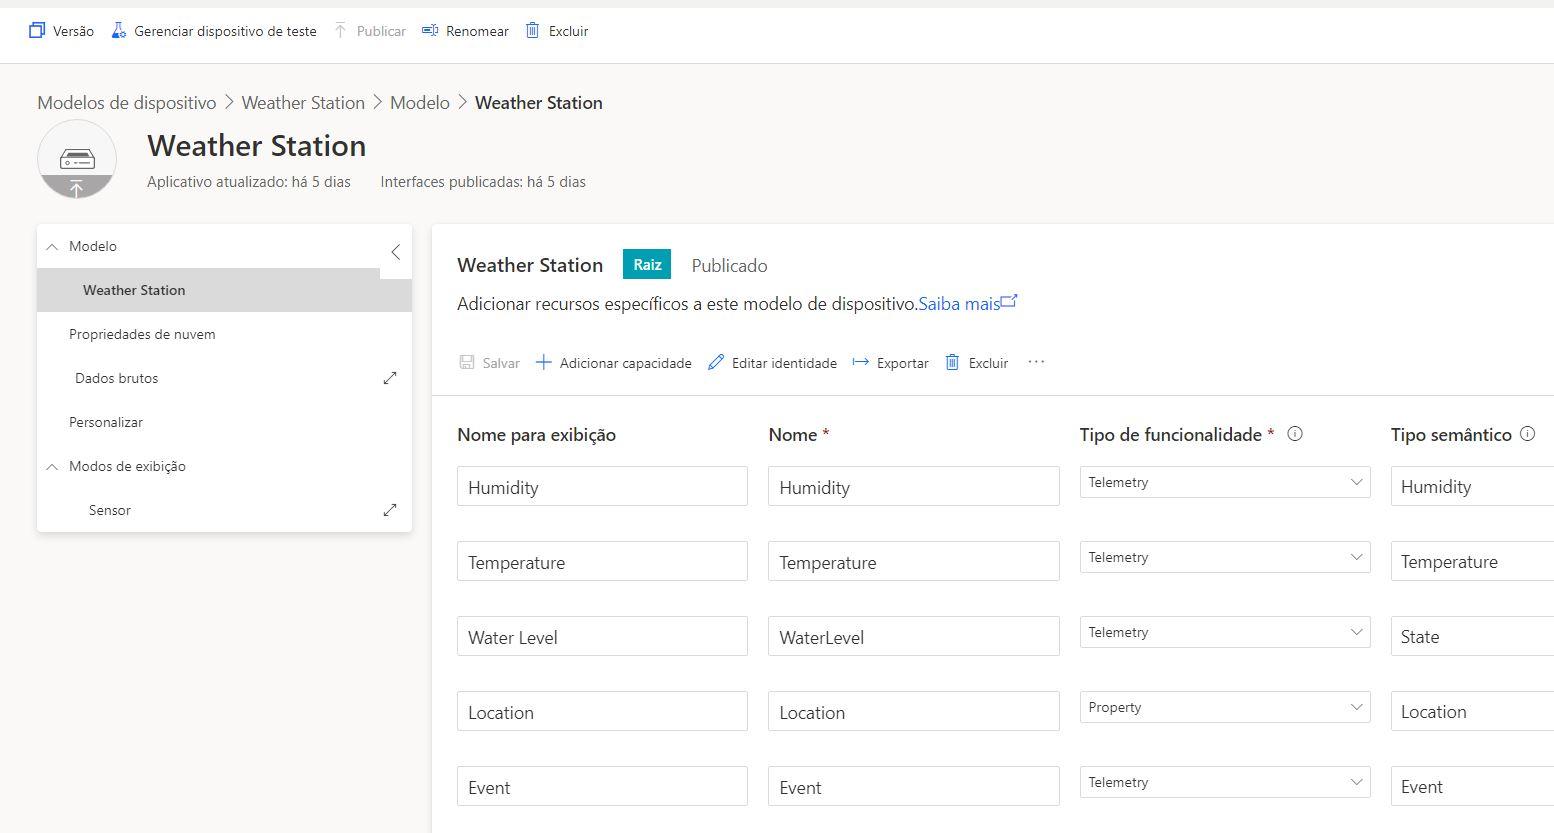Click the Tipo semântico info icon

point(1527,434)
